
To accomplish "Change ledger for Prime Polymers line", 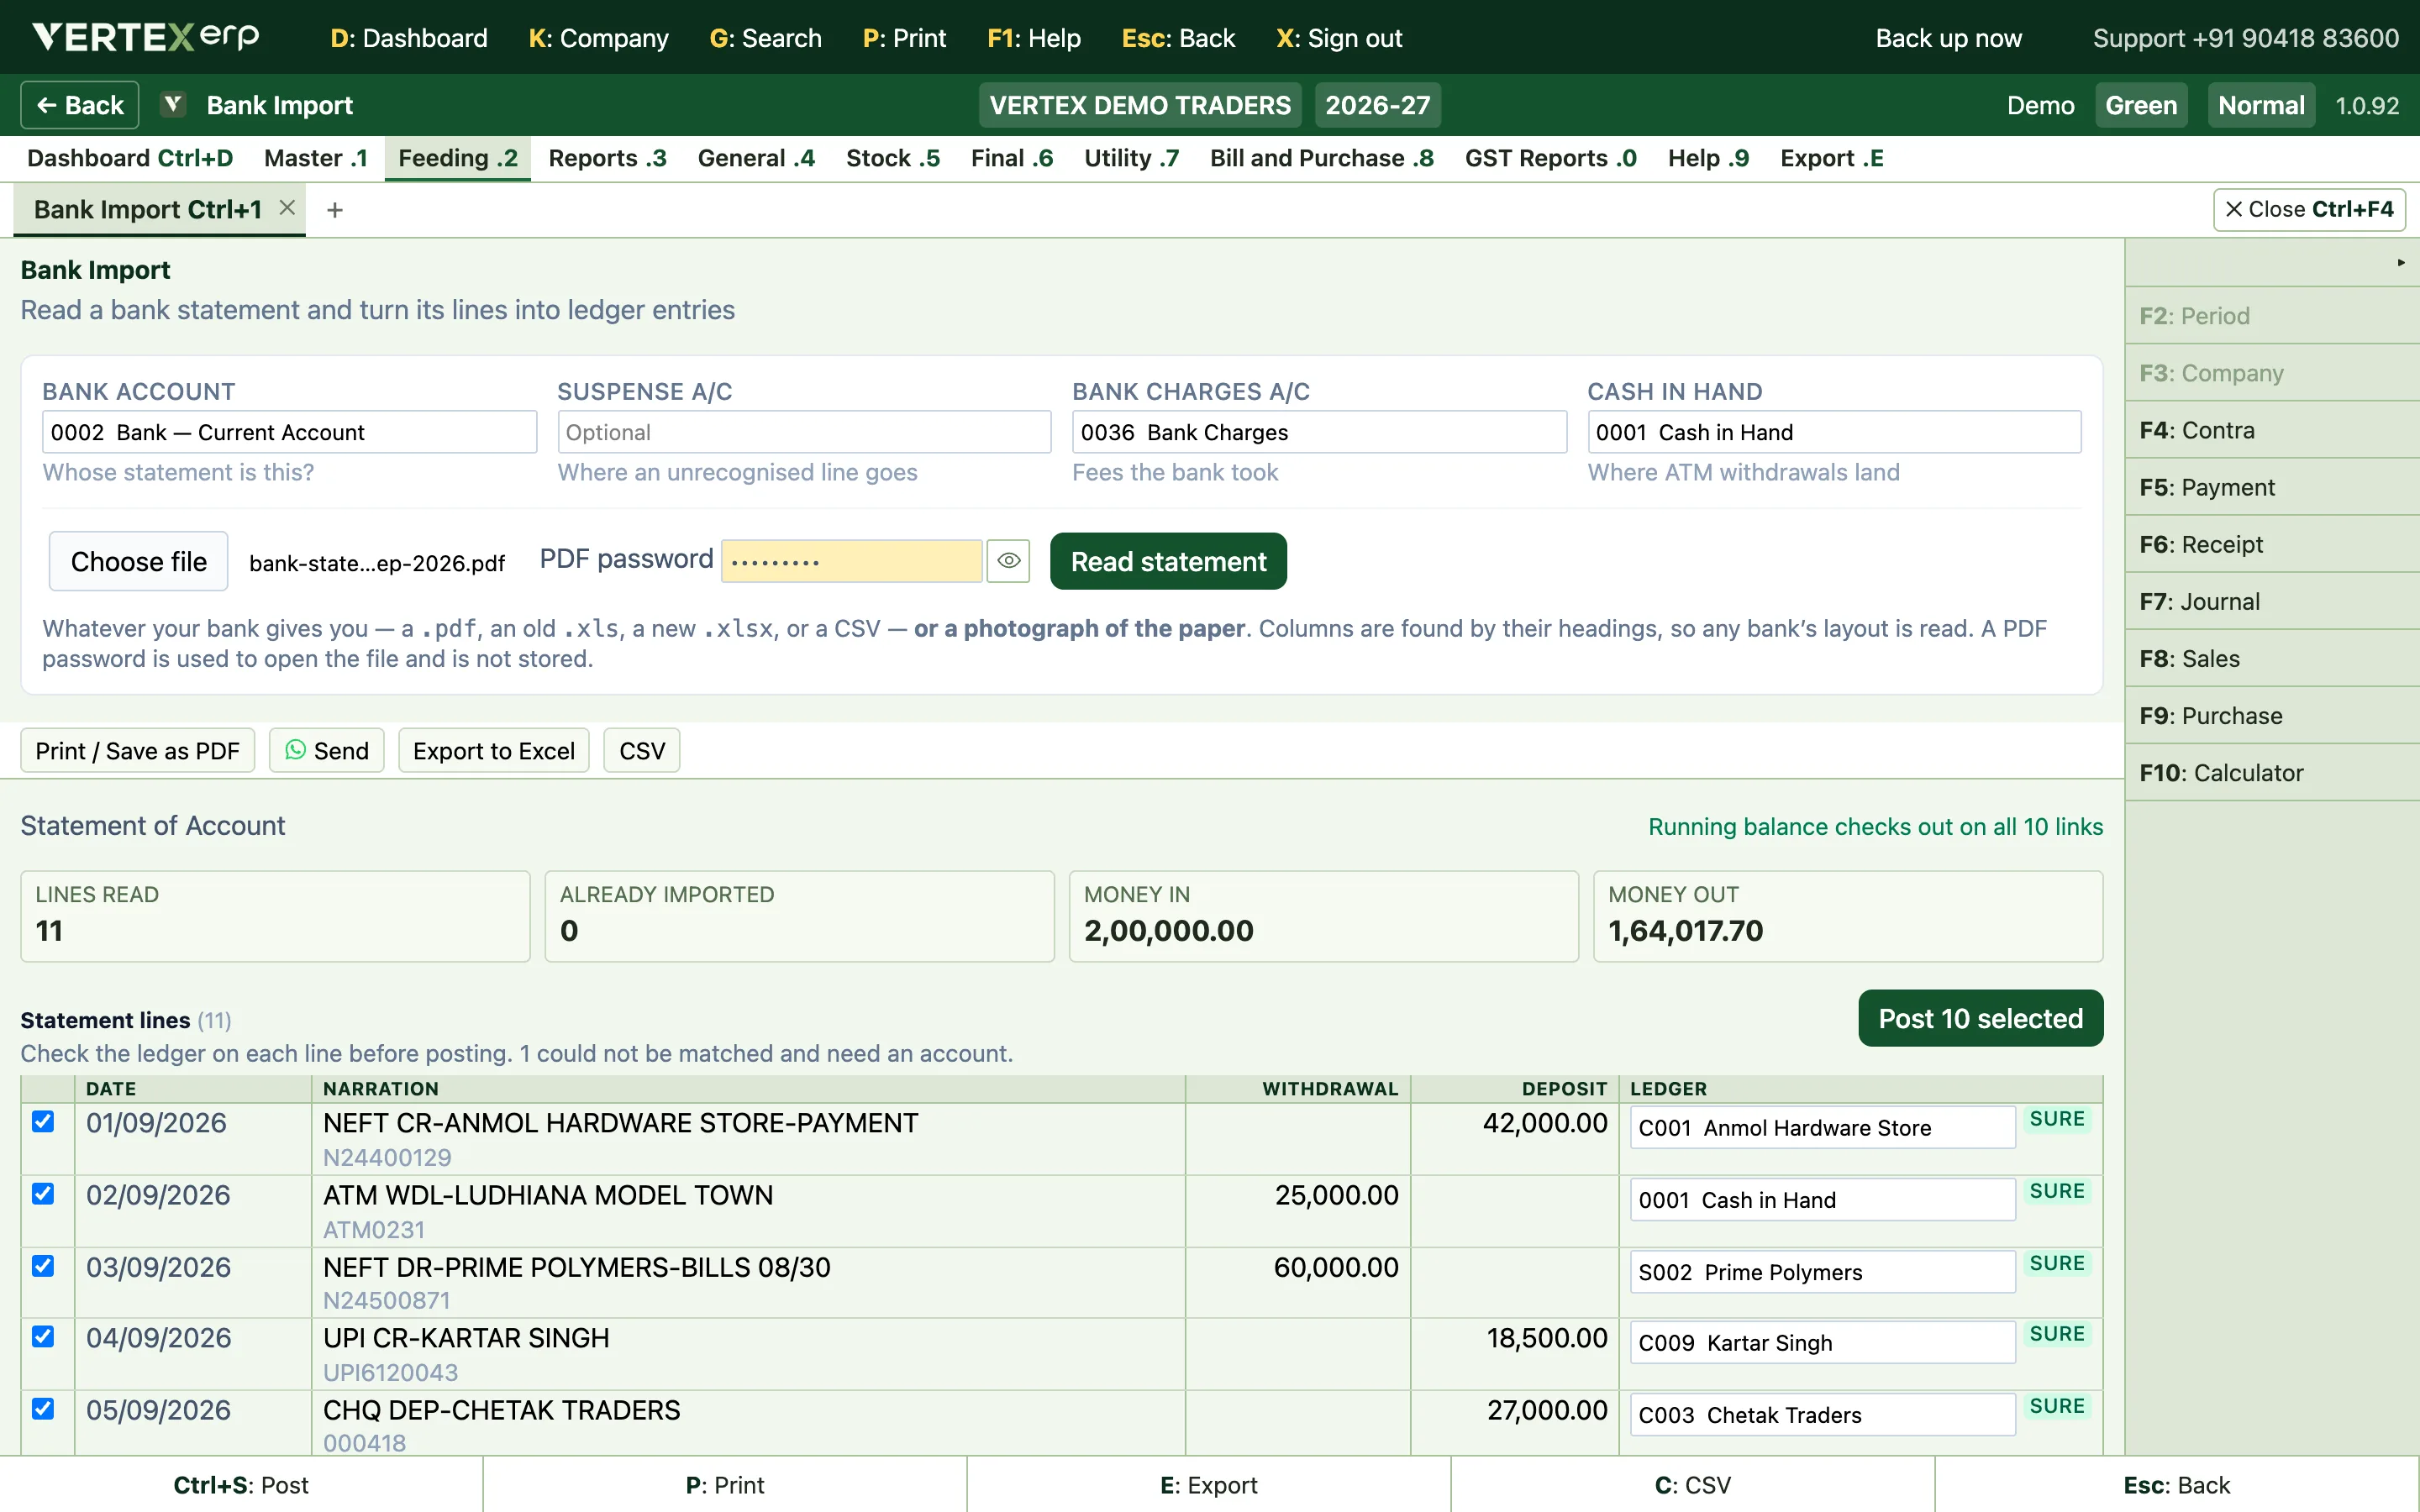I will [x=1822, y=1272].
